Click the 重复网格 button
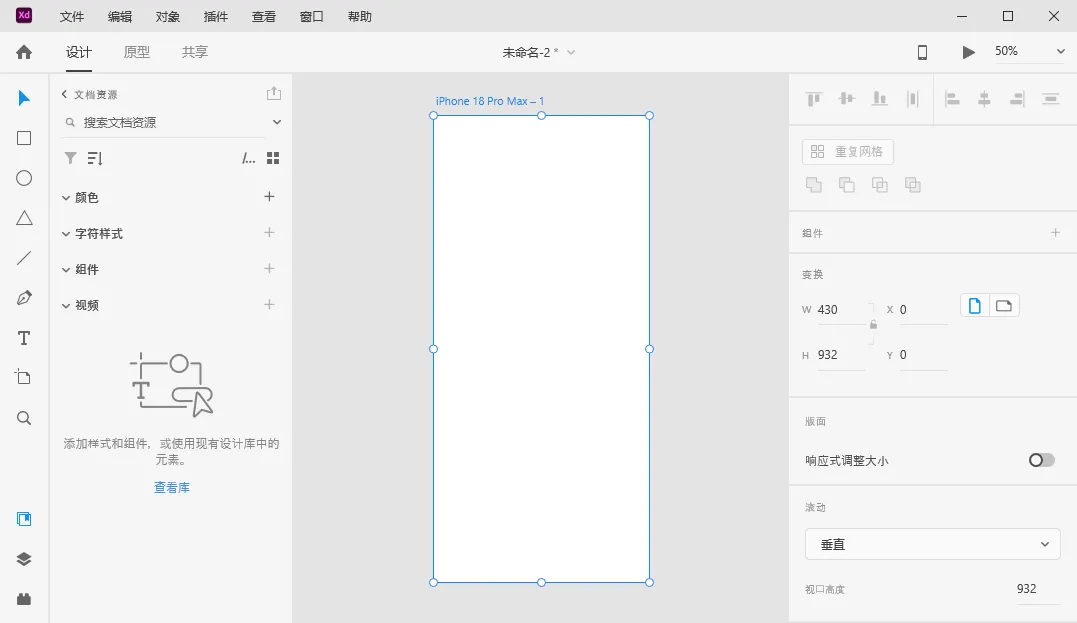The height and width of the screenshot is (623, 1077). click(x=847, y=152)
